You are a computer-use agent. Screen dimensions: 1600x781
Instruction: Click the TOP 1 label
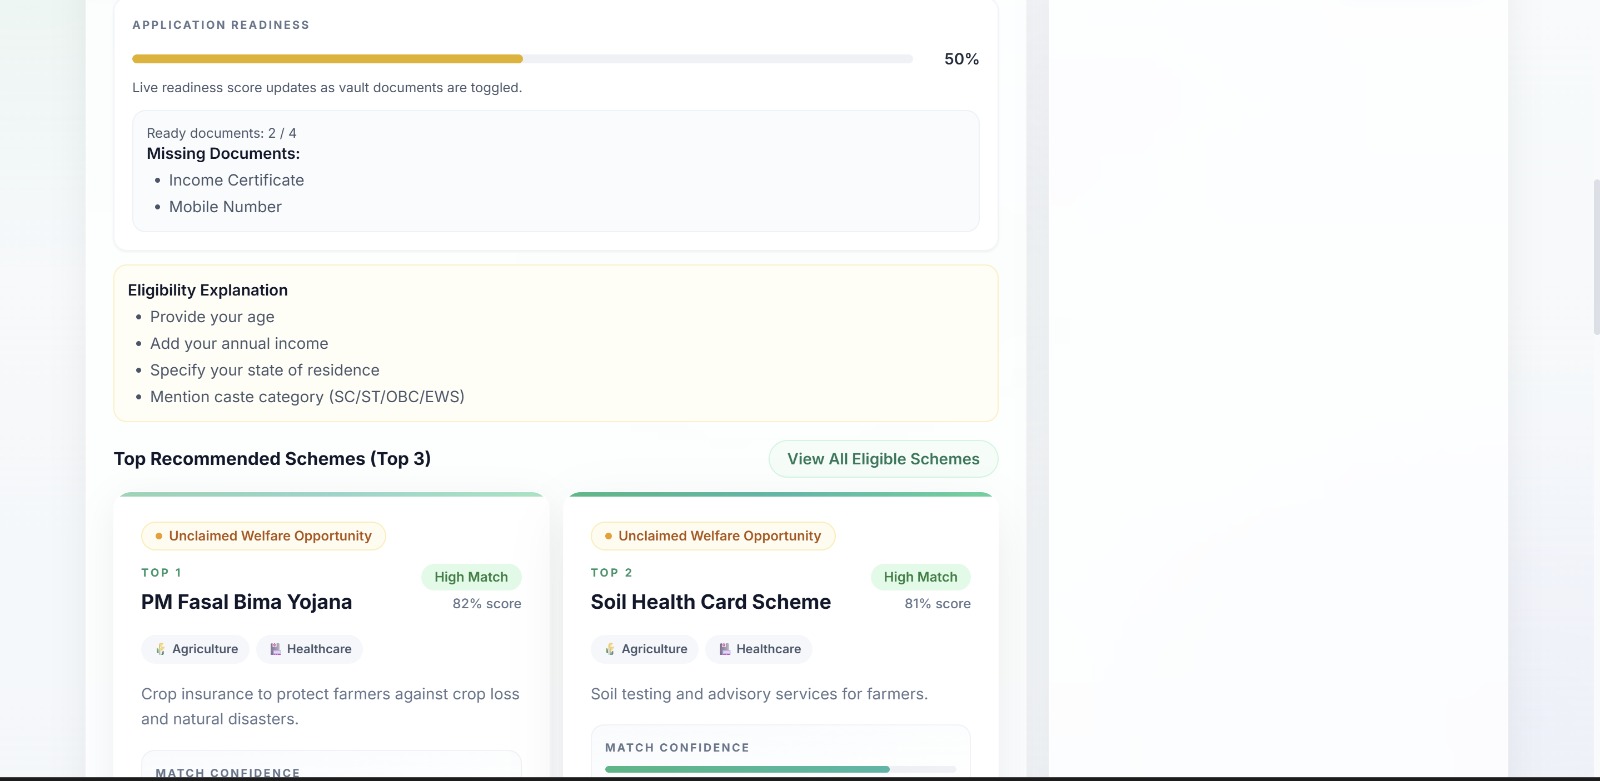(x=161, y=573)
